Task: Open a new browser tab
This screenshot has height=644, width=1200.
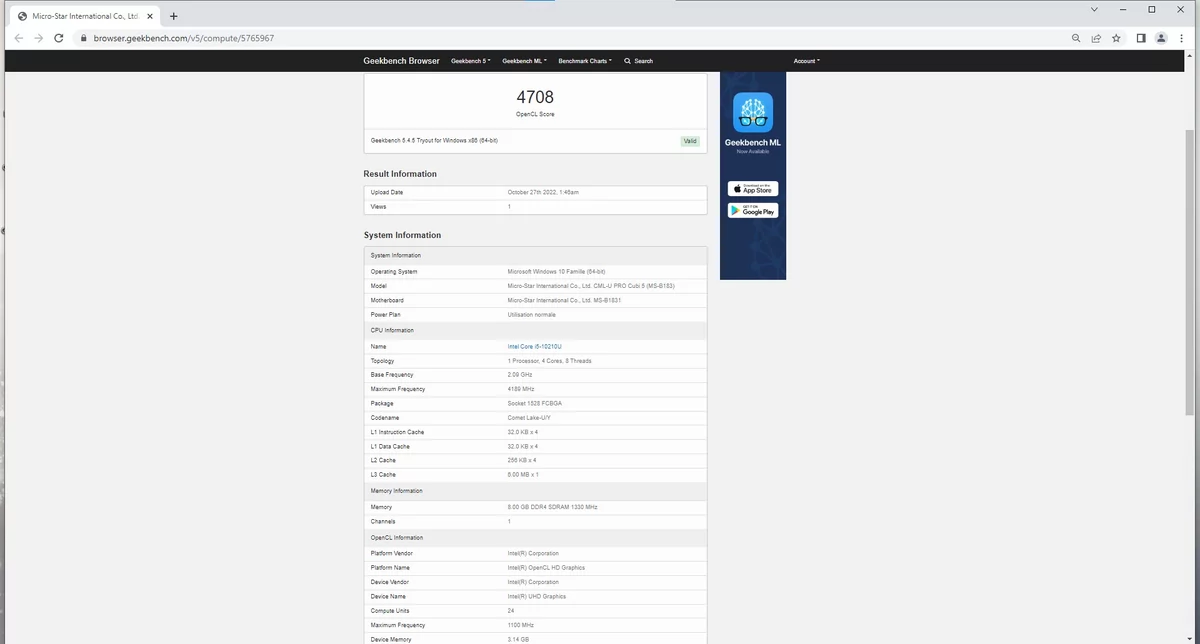Action: click(173, 16)
